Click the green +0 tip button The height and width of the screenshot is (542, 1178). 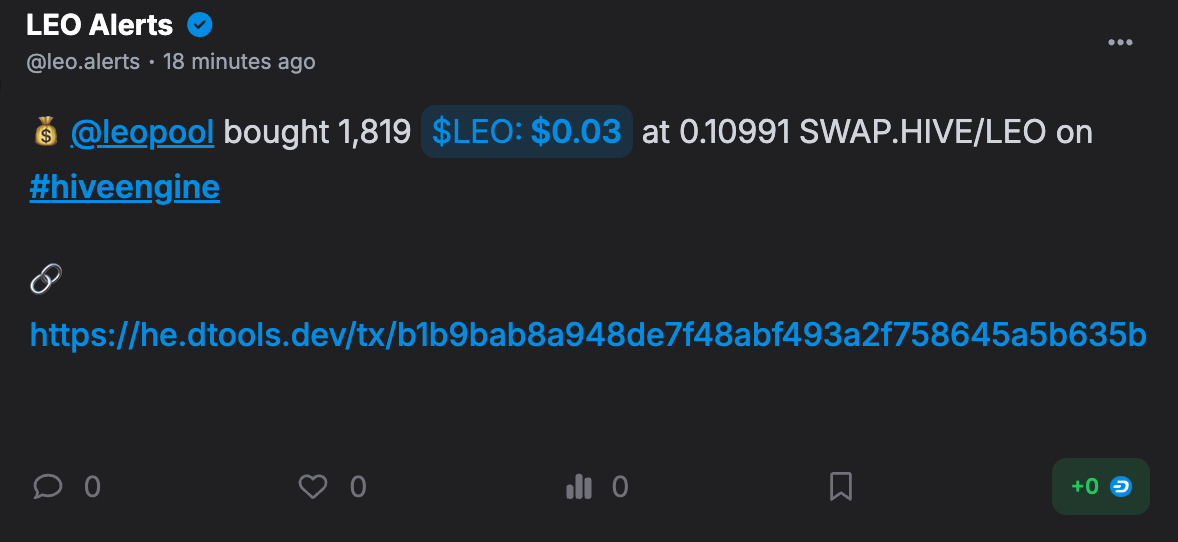click(1101, 486)
